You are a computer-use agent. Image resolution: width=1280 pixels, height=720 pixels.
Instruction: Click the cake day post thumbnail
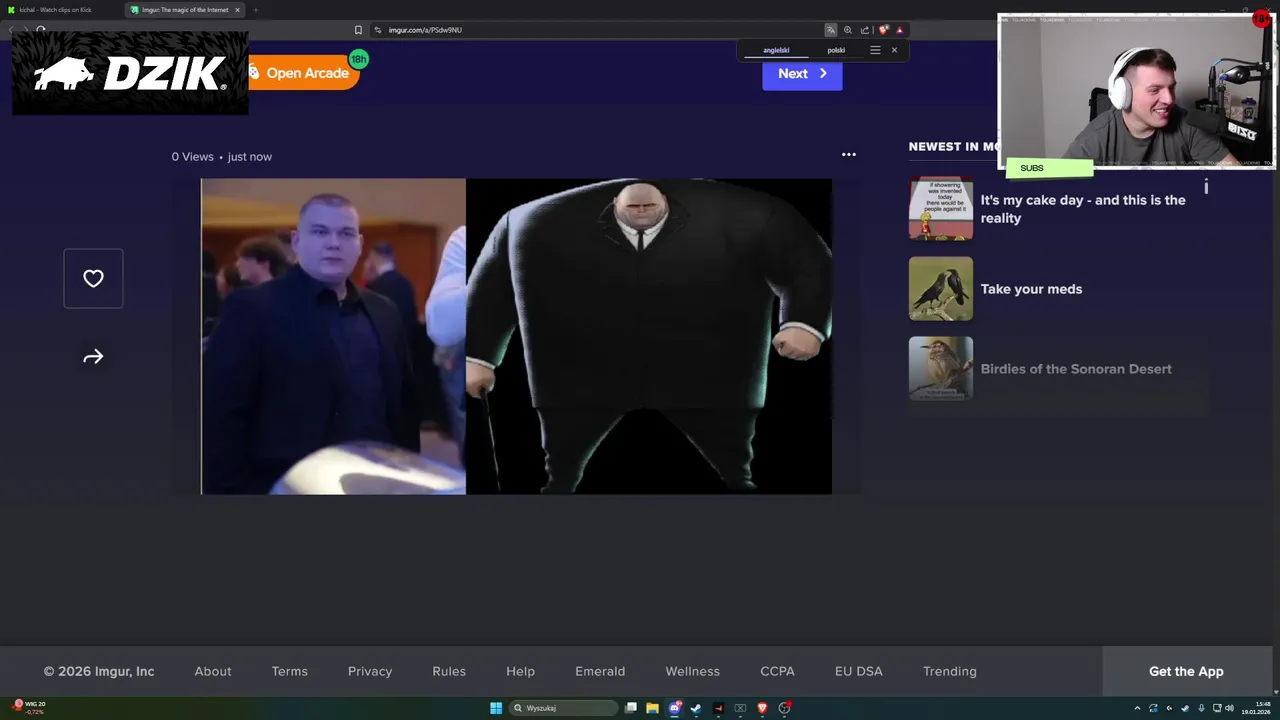941,209
